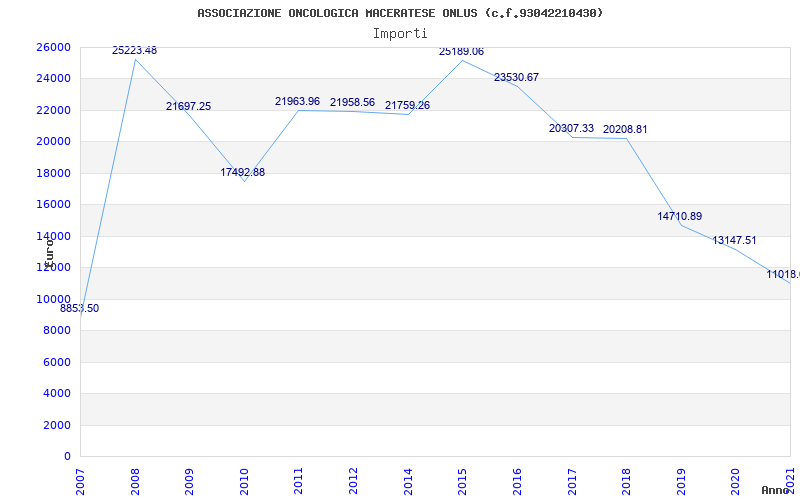Click the Anno axis title

click(x=774, y=490)
